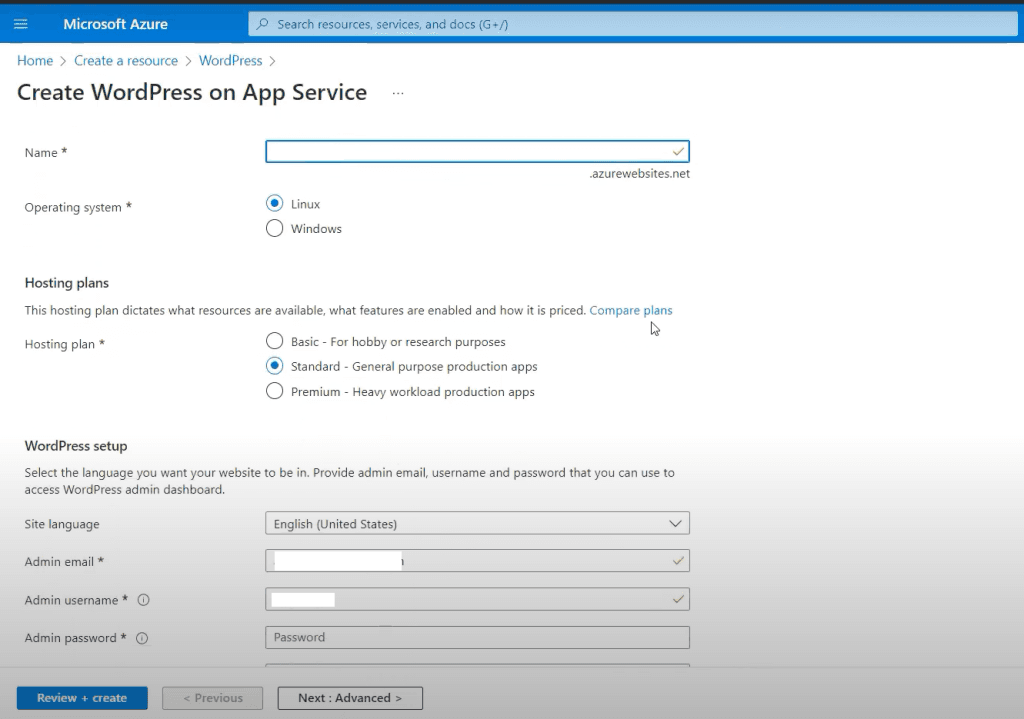Click the .azurewebsites.net suffix text
This screenshot has height=719, width=1024.
pyautogui.click(x=639, y=174)
